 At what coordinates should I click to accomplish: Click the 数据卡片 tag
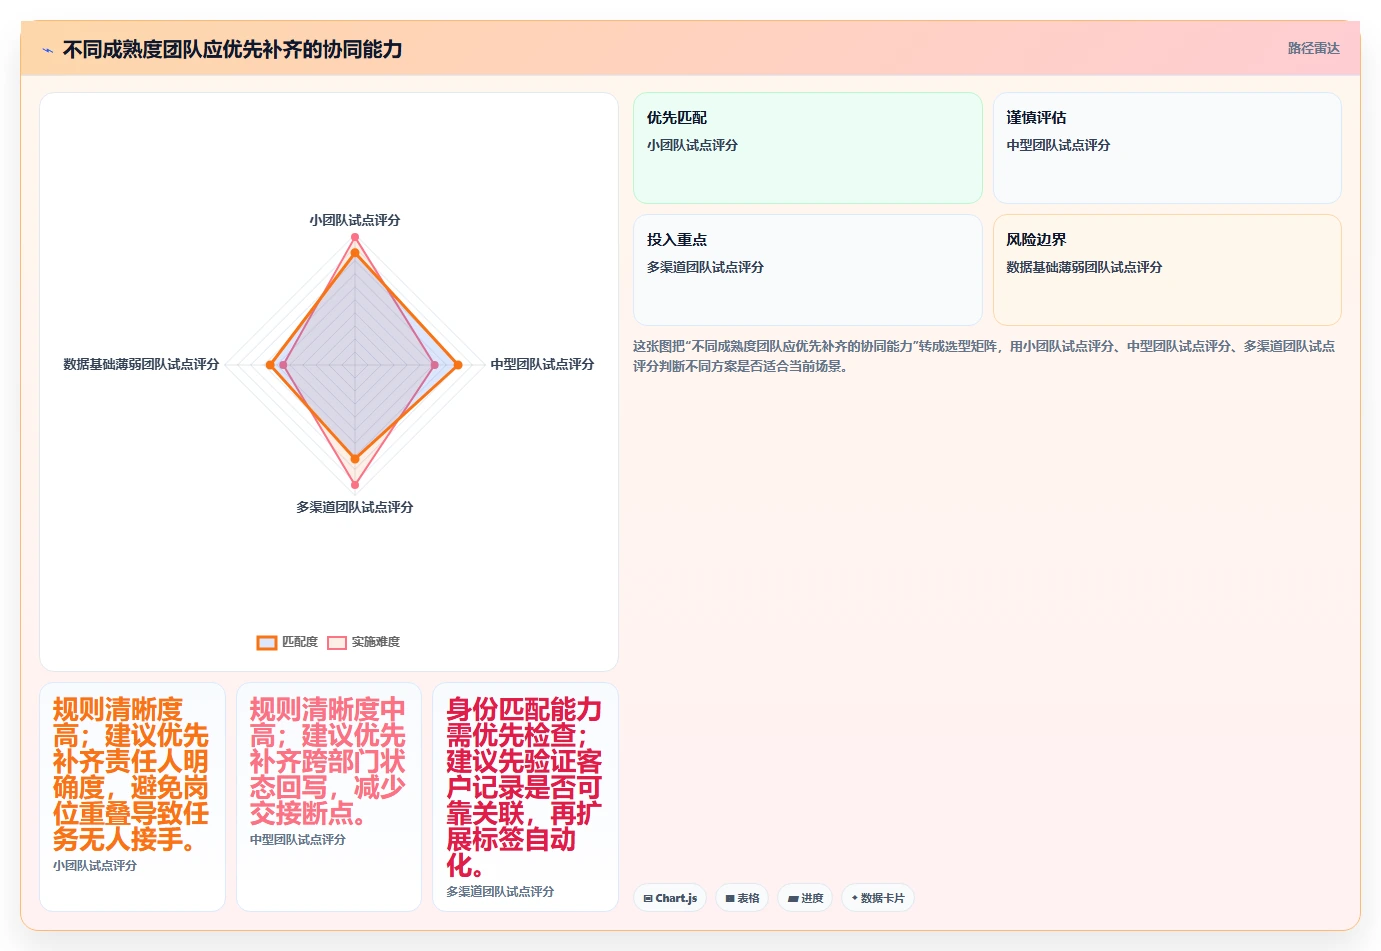(878, 898)
